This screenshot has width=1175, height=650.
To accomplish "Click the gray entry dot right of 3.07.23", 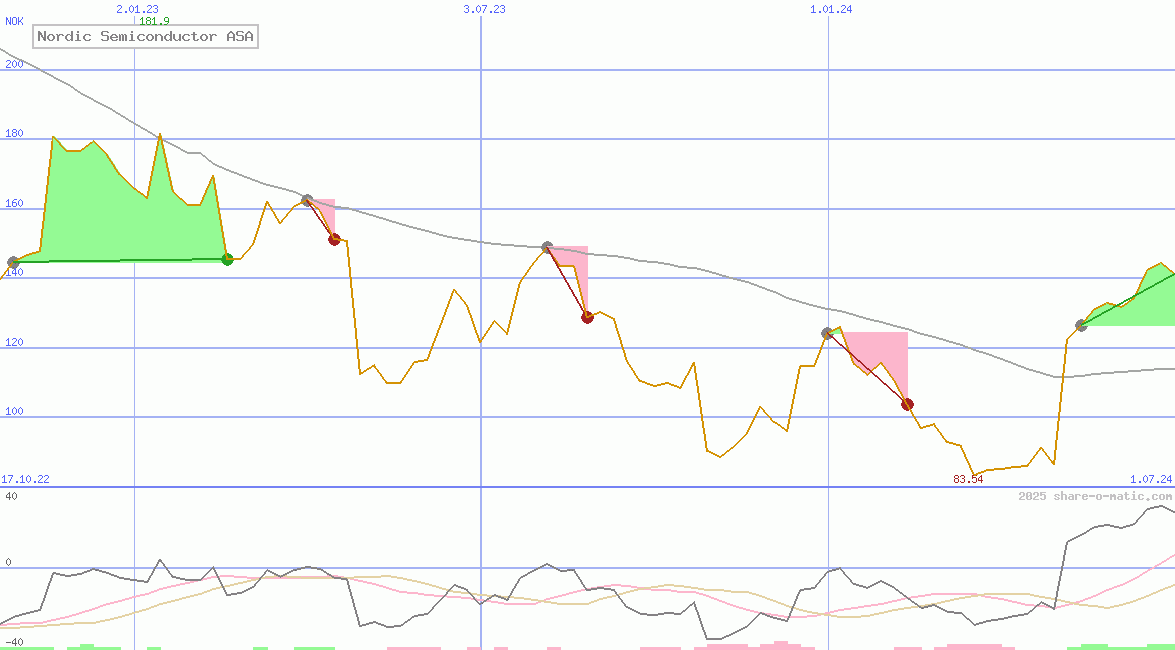I will (547, 246).
